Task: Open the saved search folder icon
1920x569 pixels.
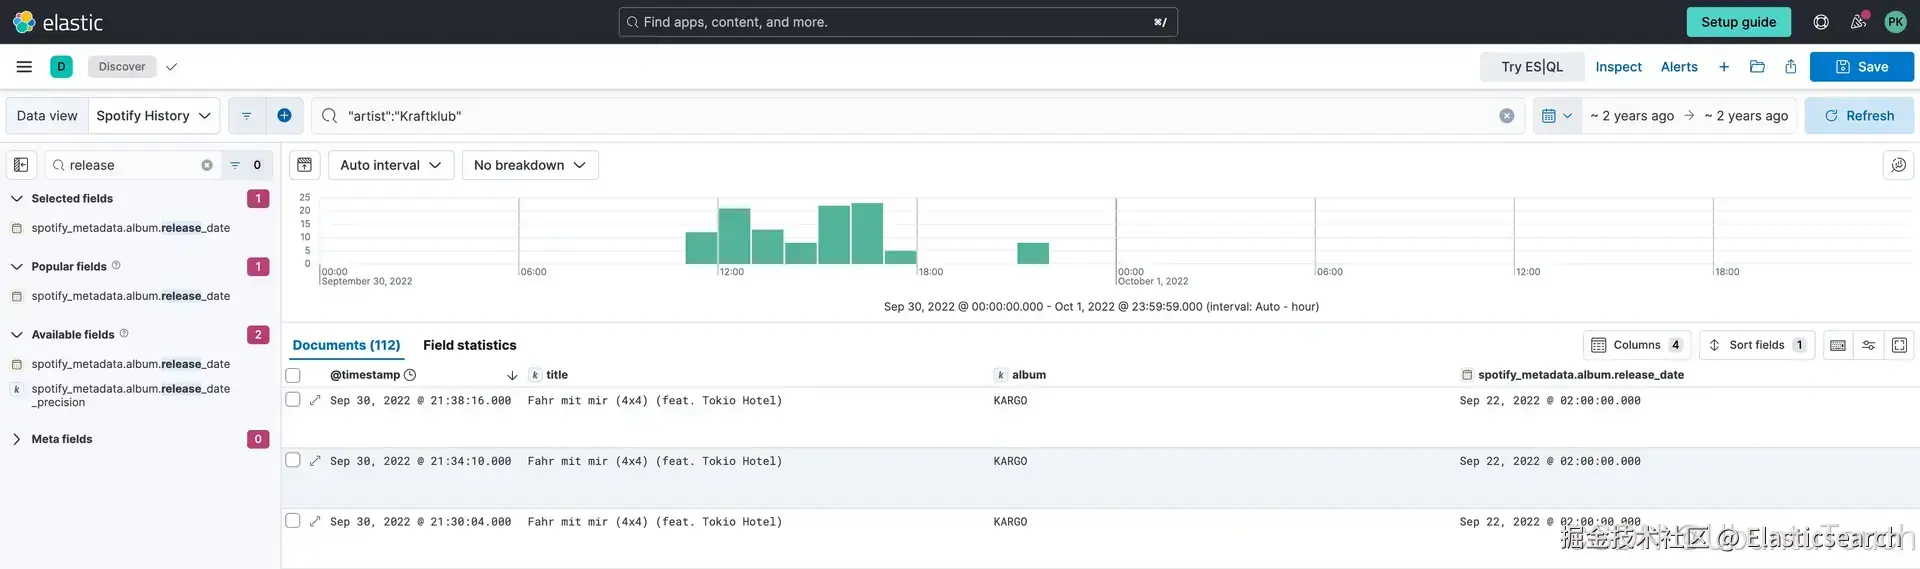Action: [1757, 67]
